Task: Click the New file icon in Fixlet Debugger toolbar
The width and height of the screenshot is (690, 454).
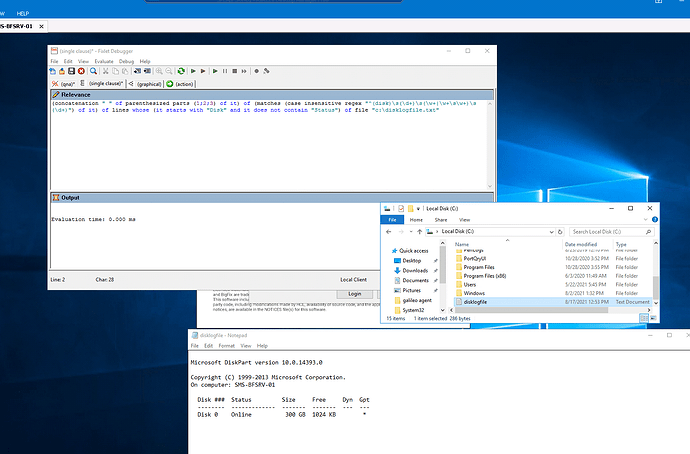Action: (53, 71)
